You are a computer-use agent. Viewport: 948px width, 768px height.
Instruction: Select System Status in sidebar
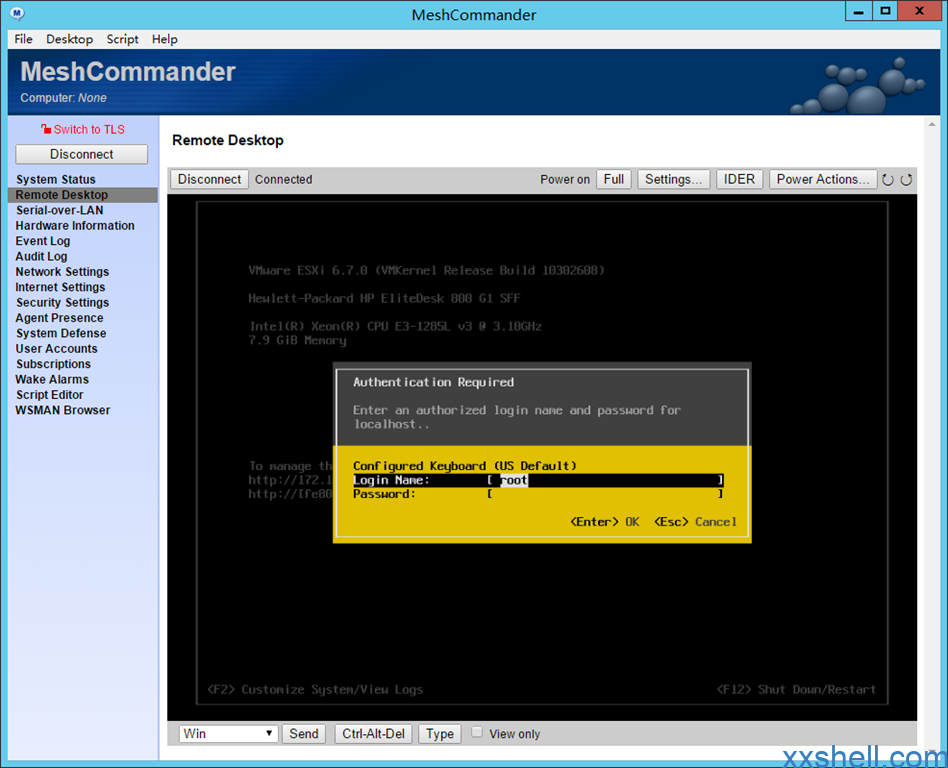(x=56, y=180)
